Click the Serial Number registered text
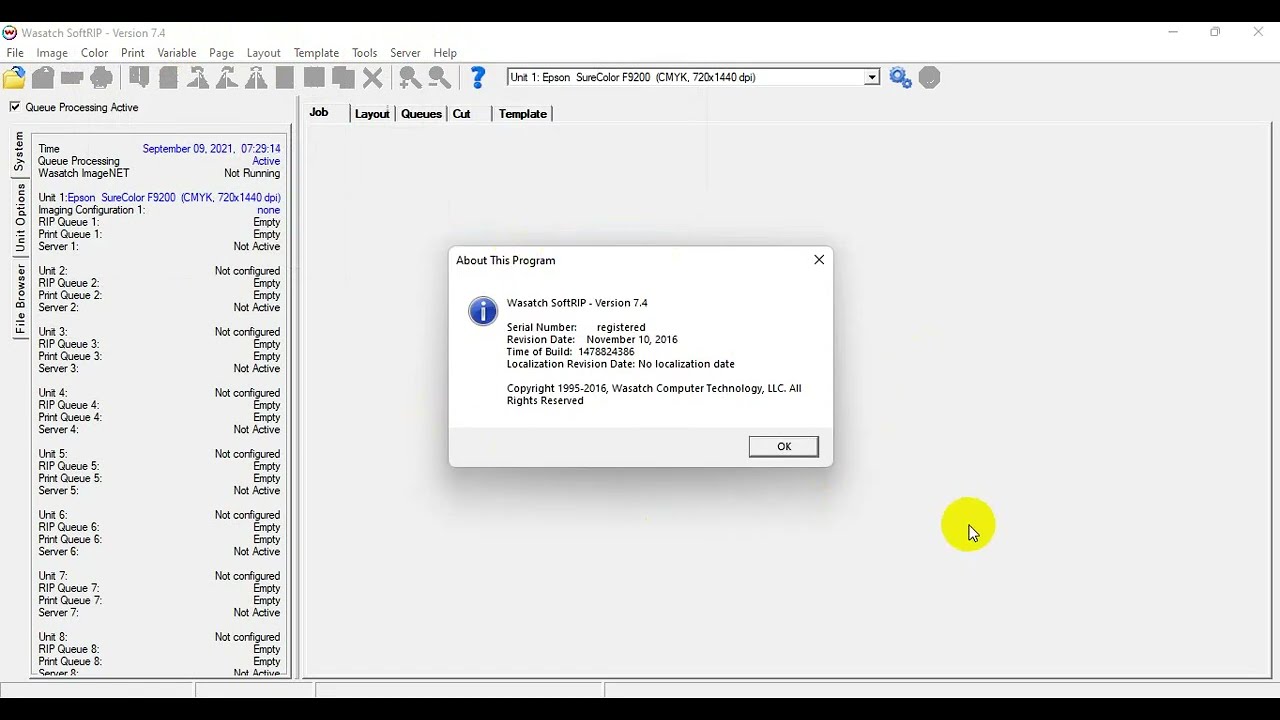 coord(576,327)
